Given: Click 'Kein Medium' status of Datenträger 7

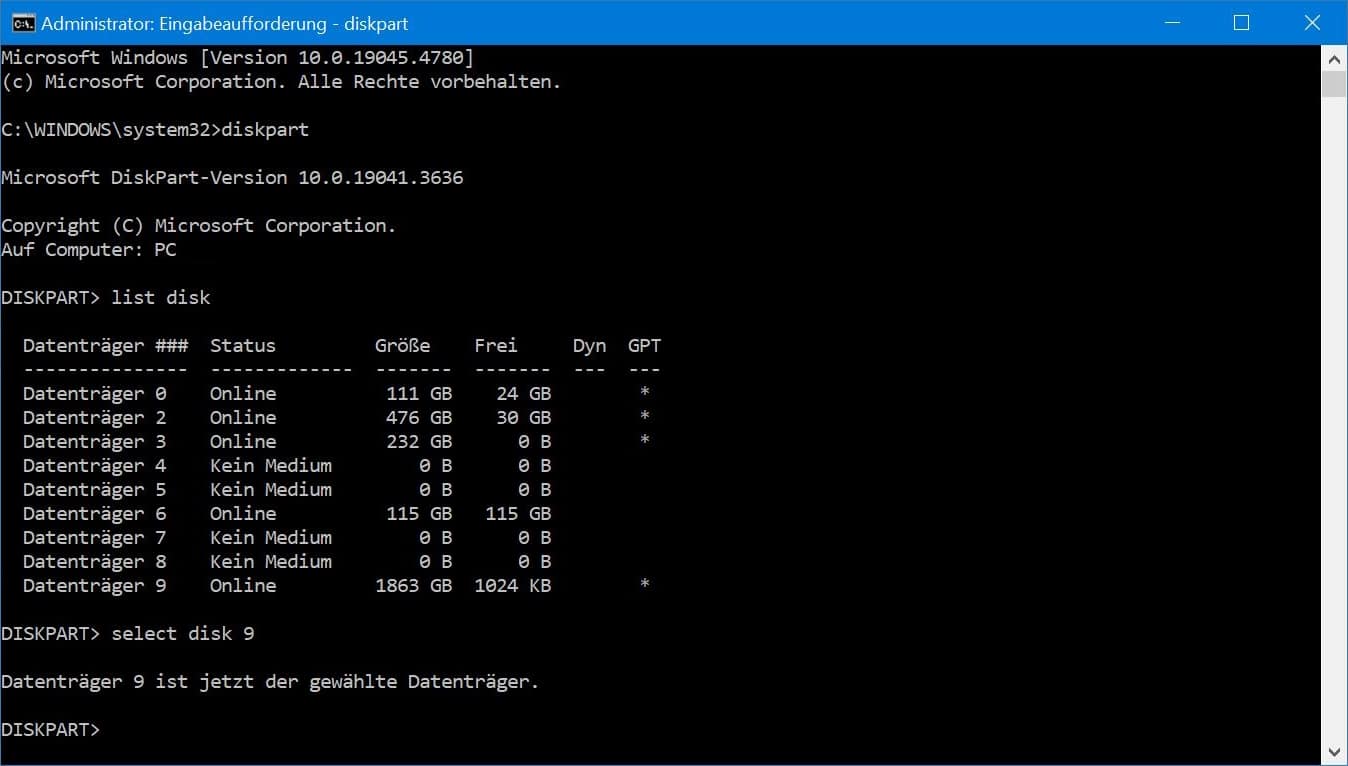Looking at the screenshot, I should coord(271,538).
